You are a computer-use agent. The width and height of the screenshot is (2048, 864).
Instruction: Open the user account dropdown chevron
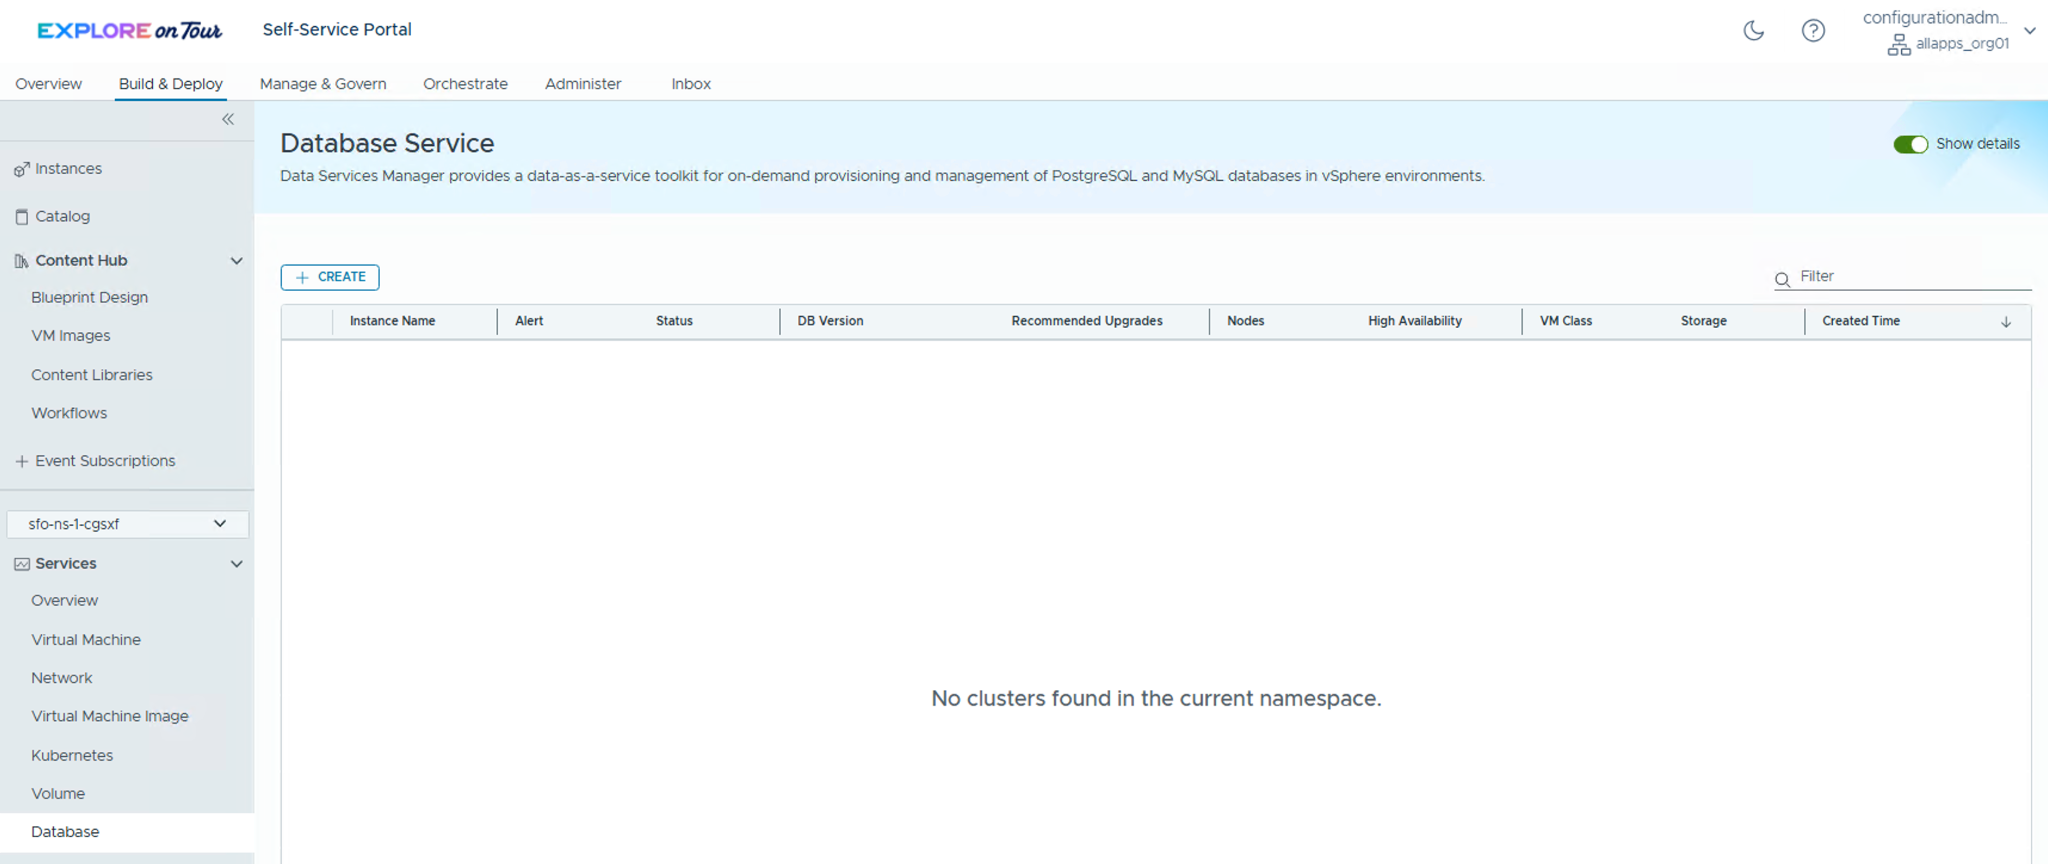[2029, 31]
